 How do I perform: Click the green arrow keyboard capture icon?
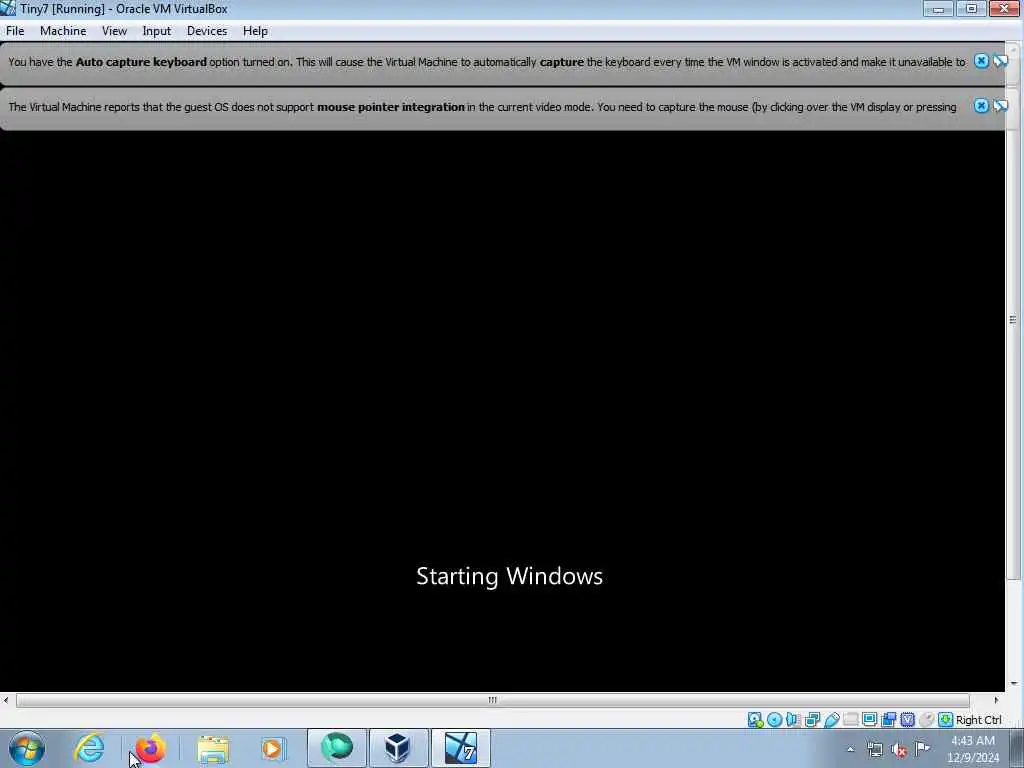(x=945, y=720)
